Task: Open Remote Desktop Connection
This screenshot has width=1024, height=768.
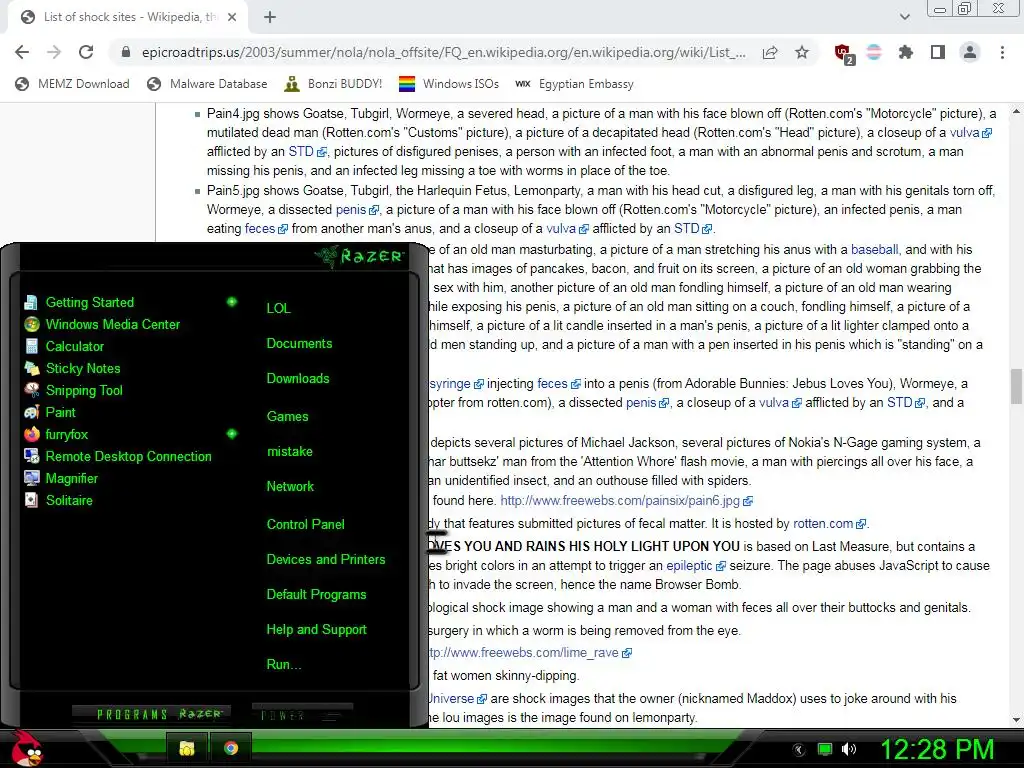Action: tap(128, 456)
